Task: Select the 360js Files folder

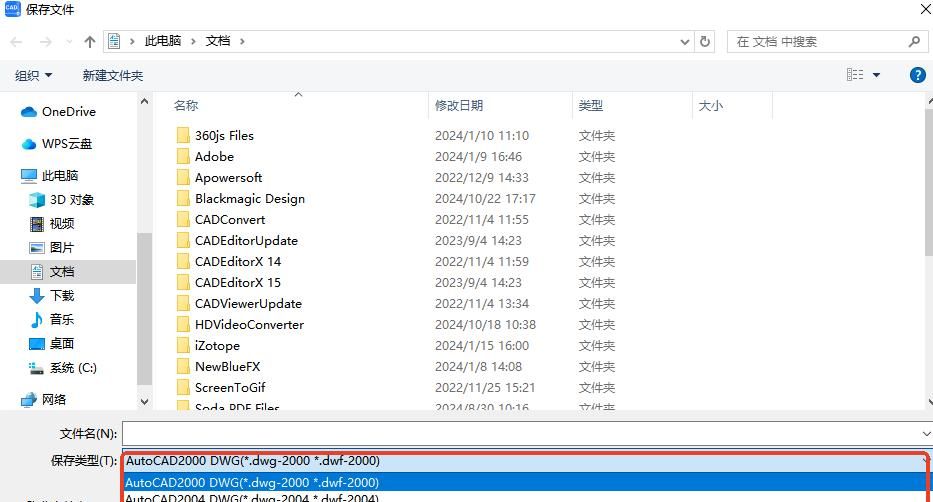Action: click(224, 136)
